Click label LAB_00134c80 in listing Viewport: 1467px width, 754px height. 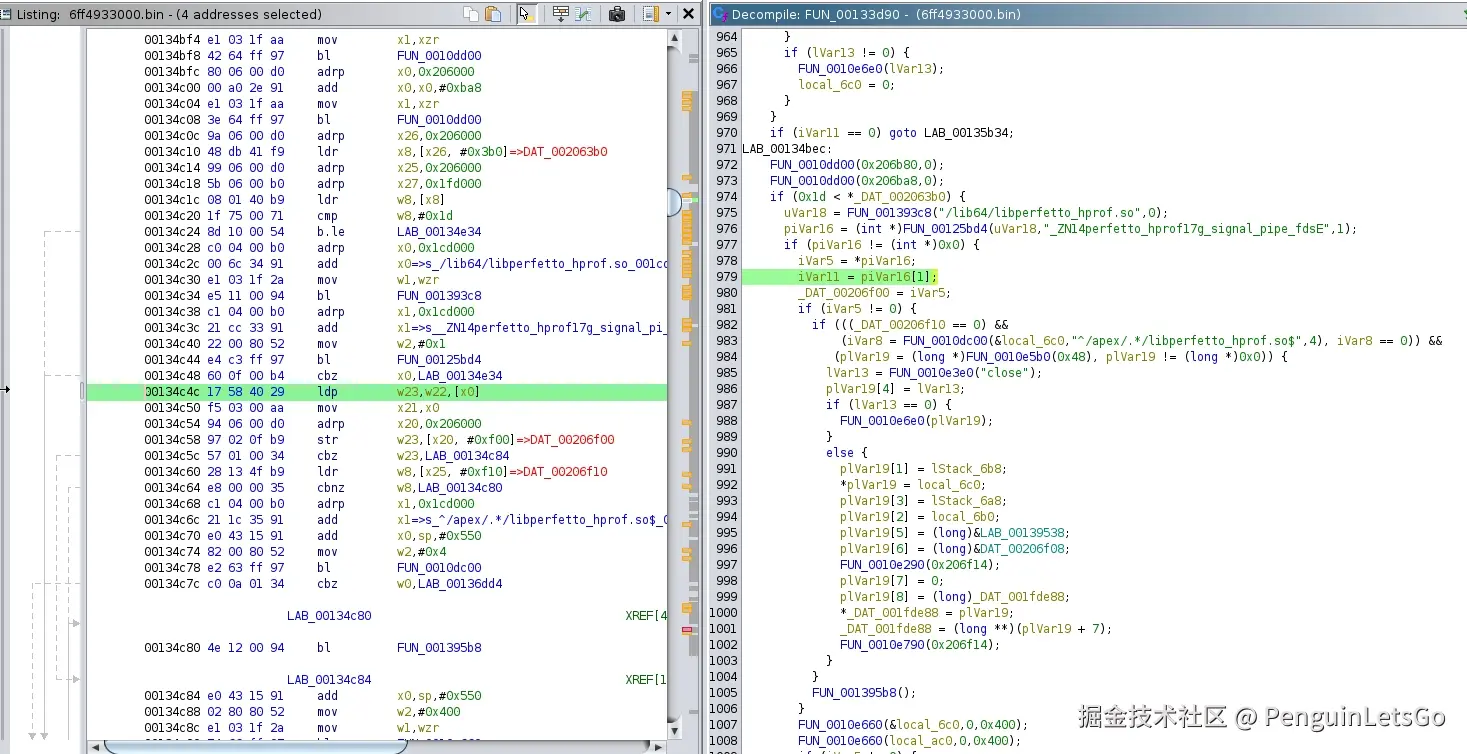click(329, 616)
